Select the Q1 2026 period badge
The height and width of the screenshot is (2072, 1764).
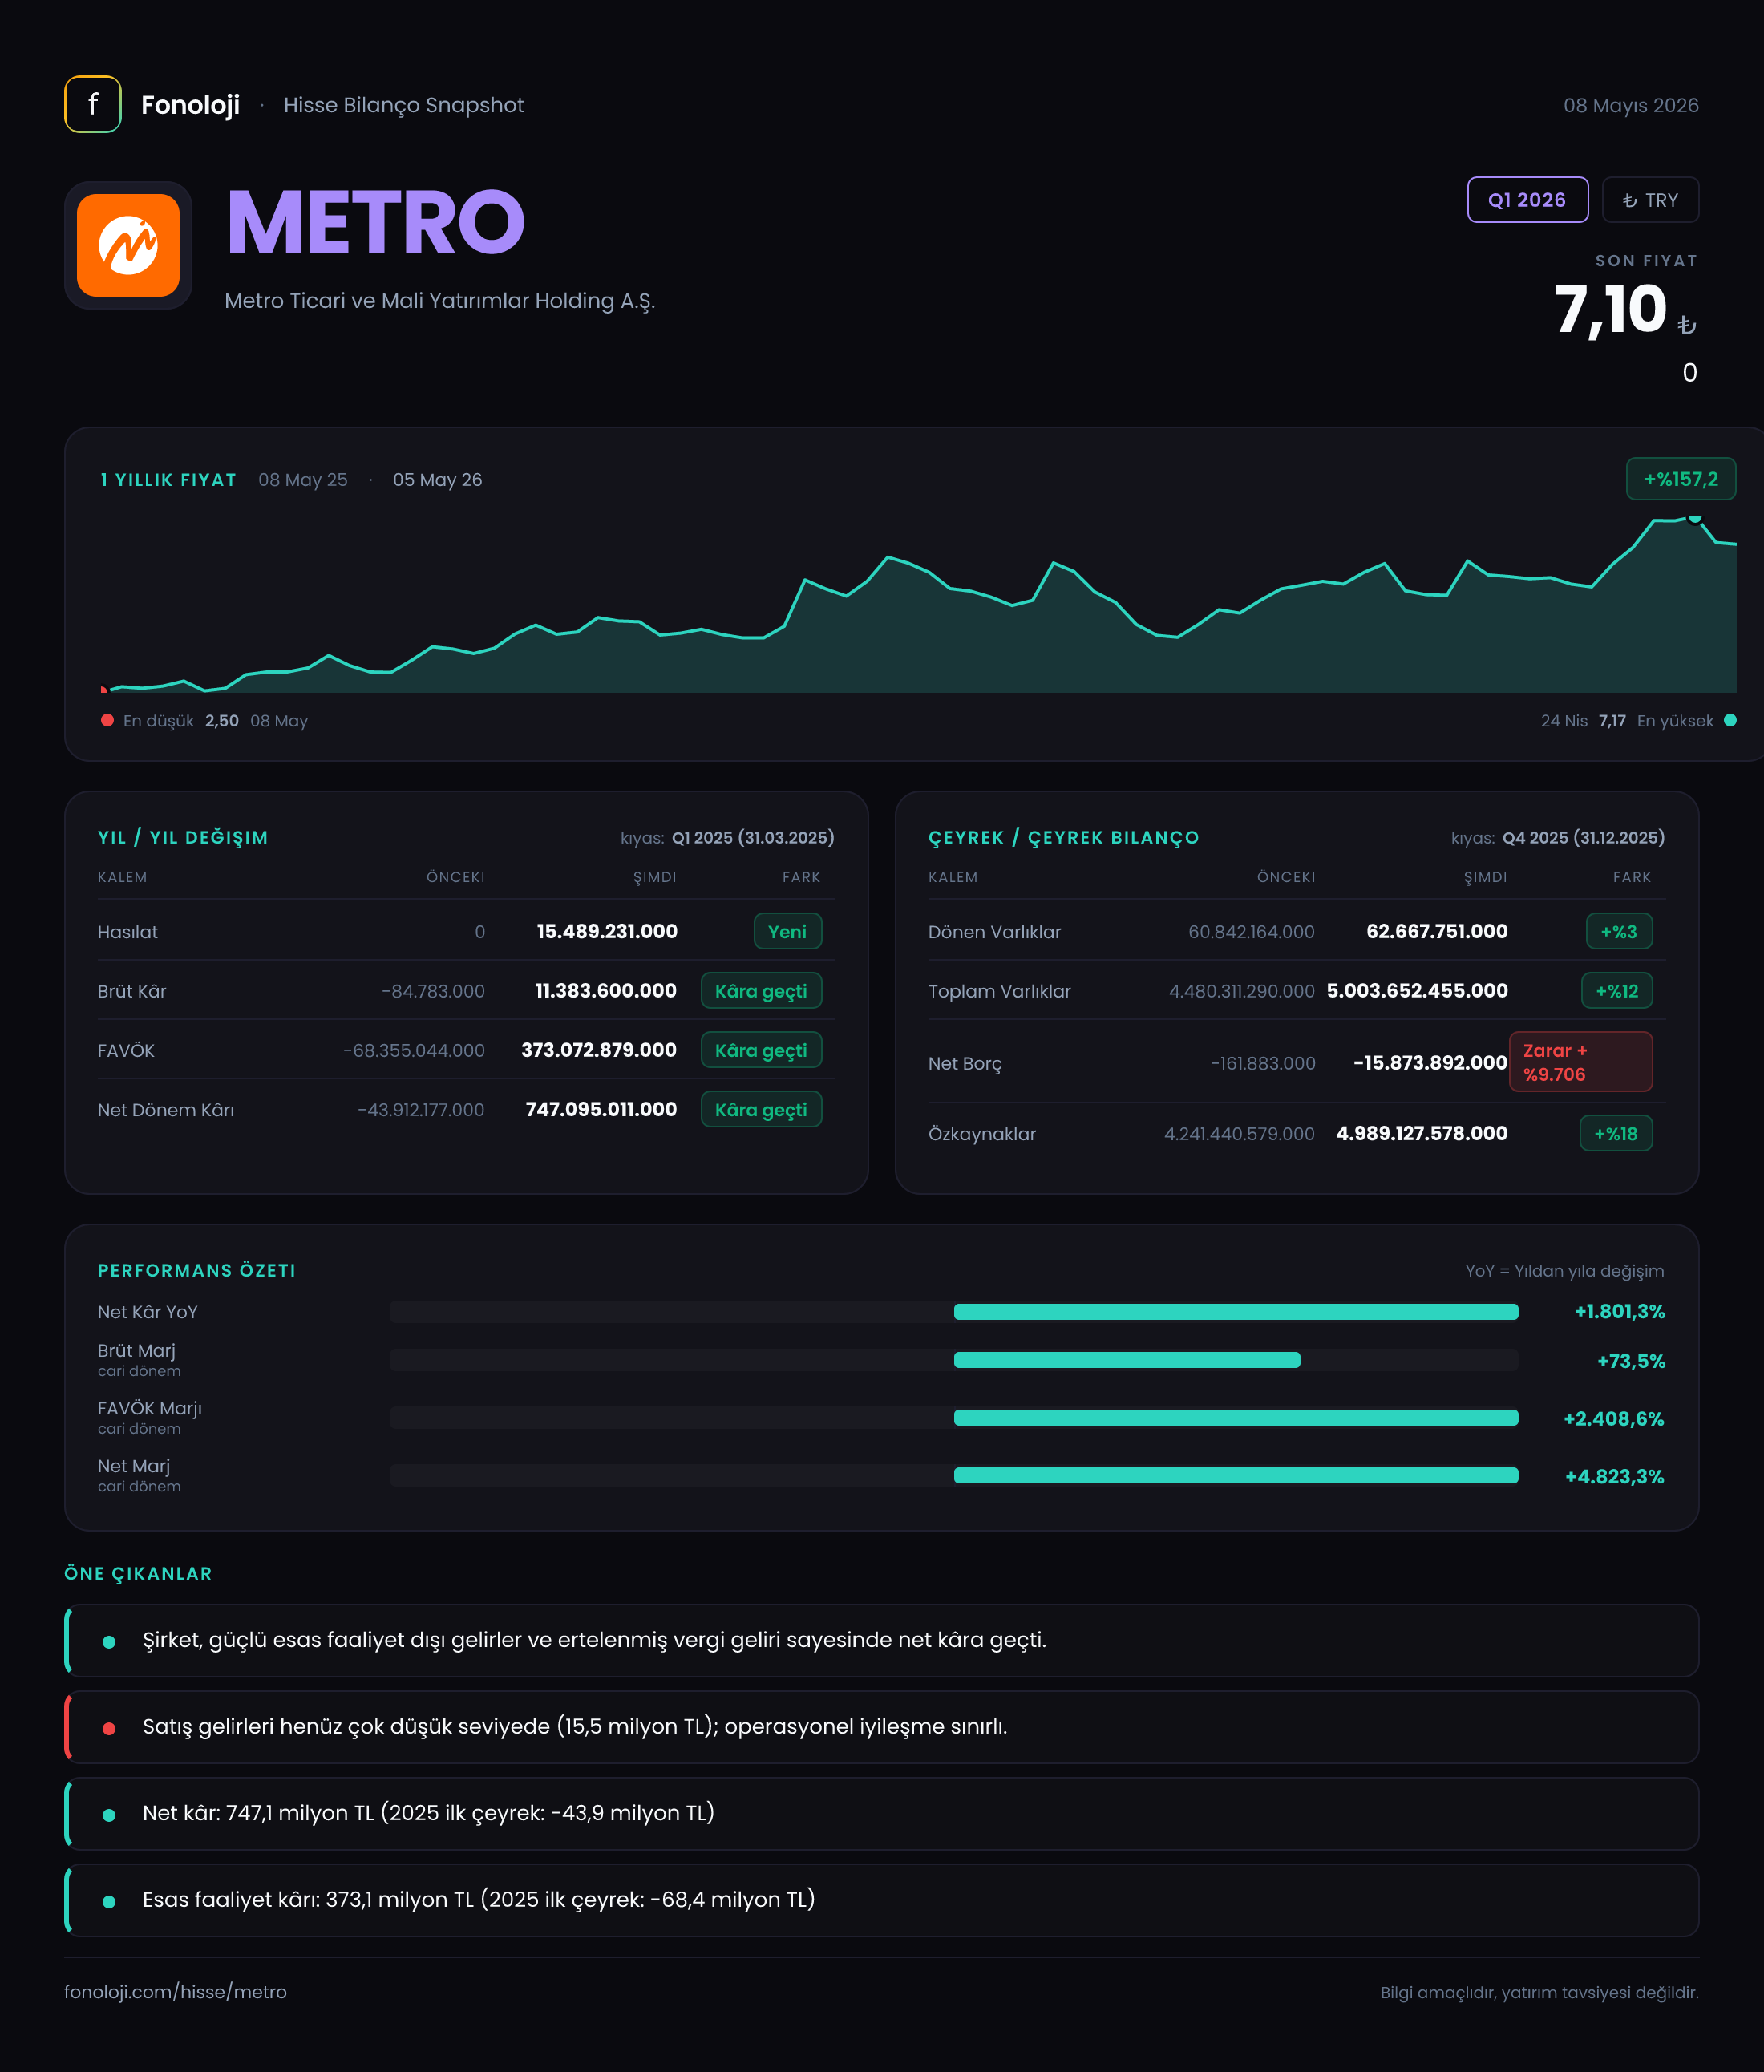click(1527, 200)
